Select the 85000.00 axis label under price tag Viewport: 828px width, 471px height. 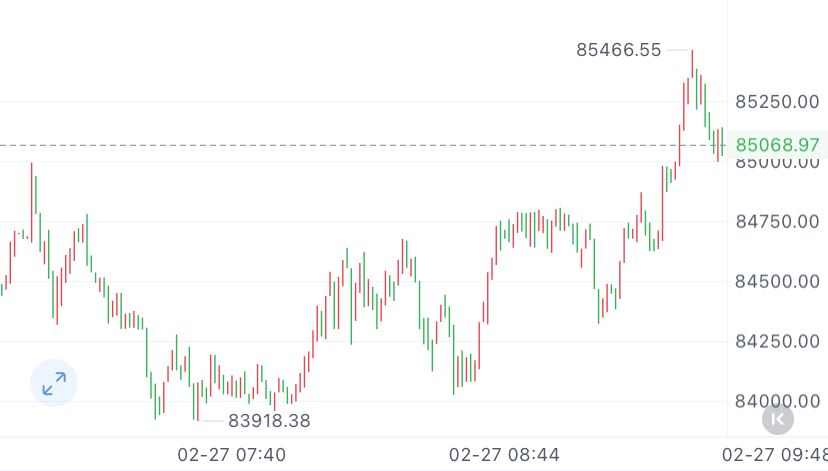tap(777, 163)
